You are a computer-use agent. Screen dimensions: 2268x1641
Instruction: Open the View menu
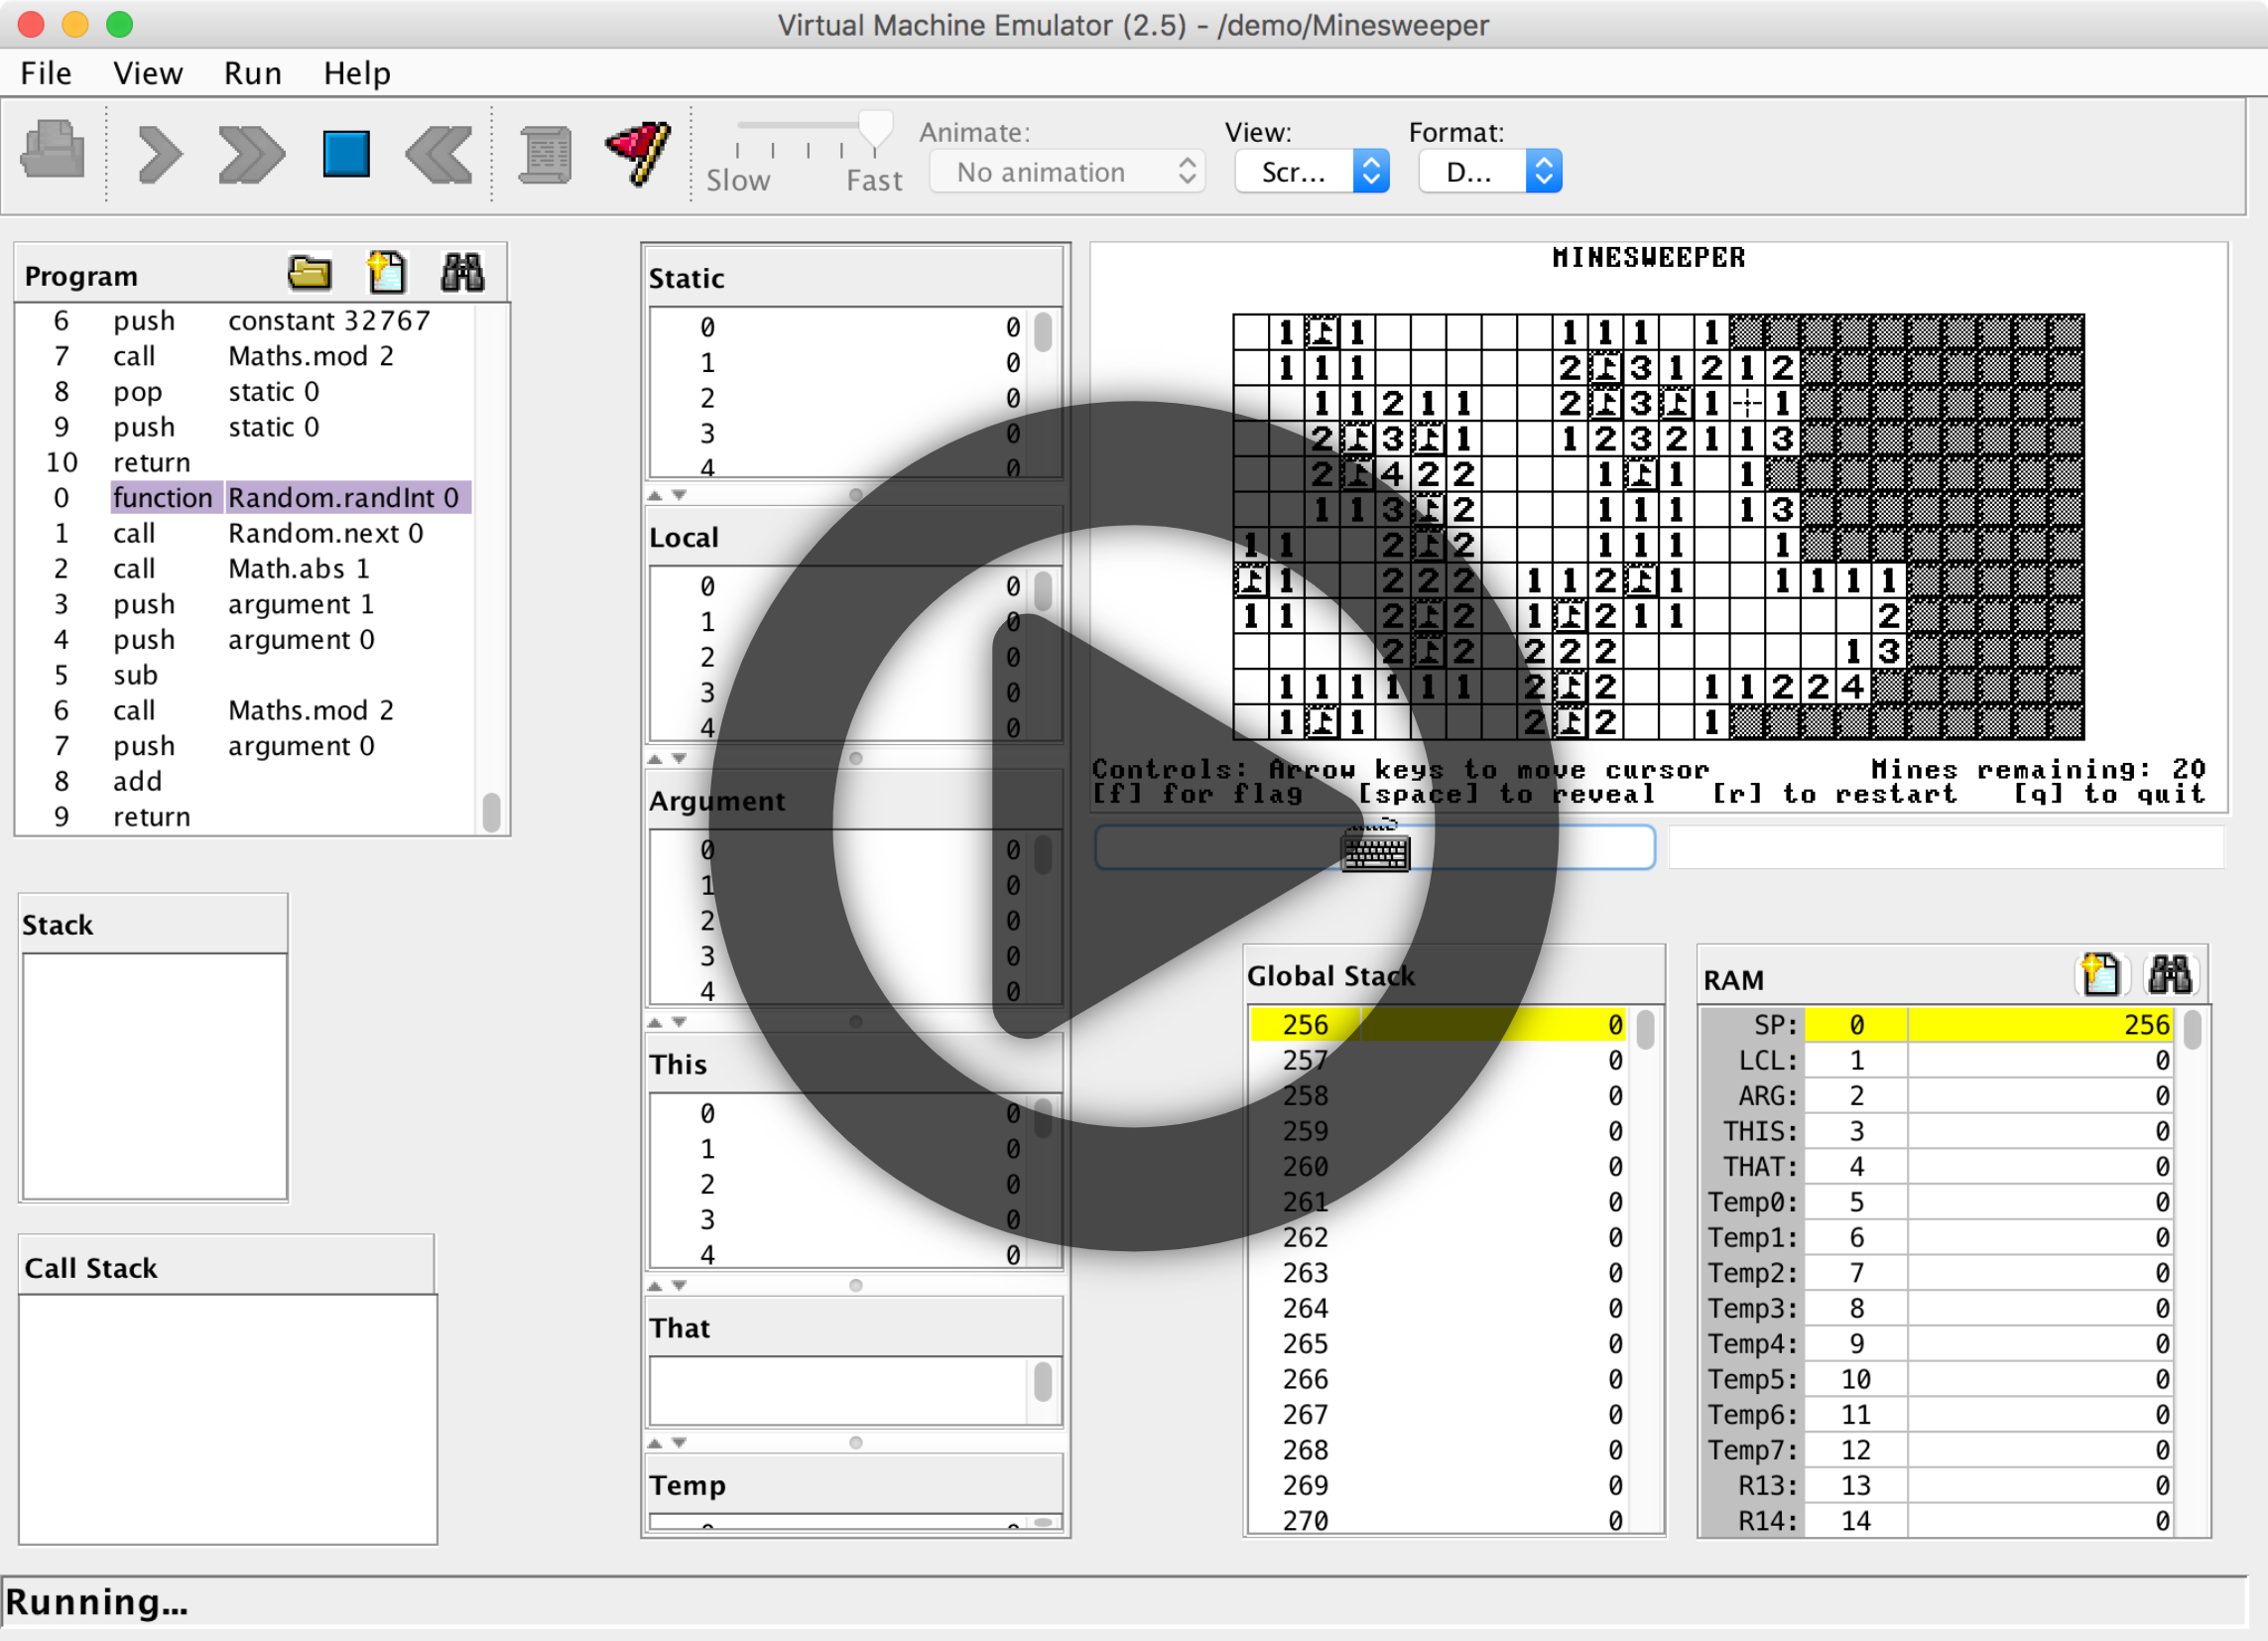point(147,73)
